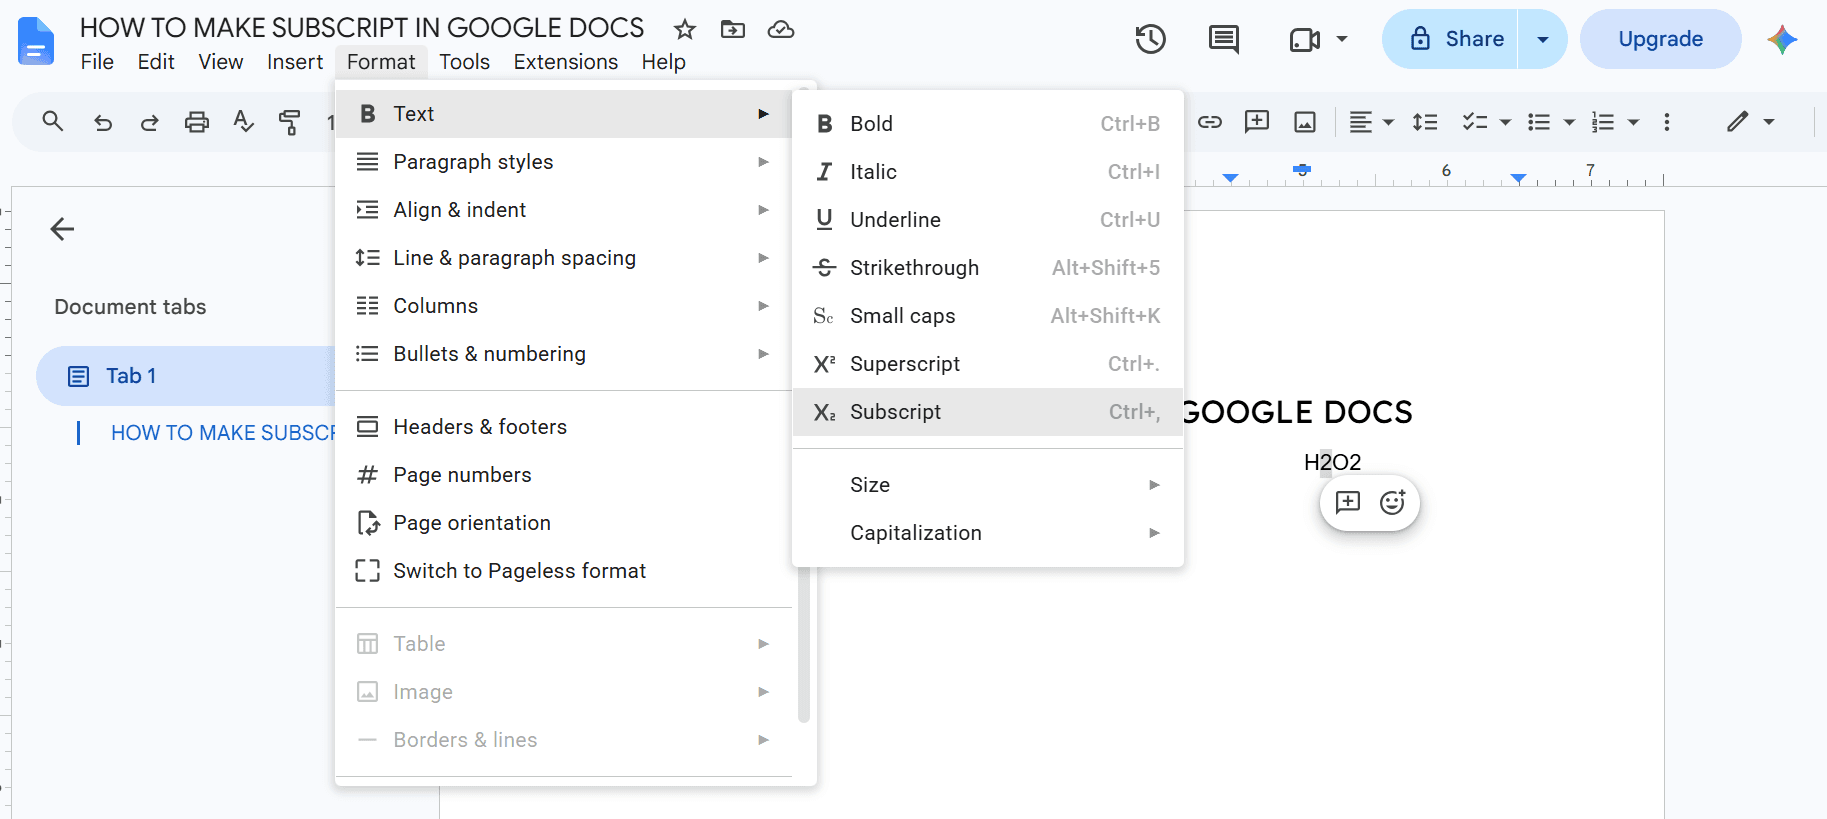Show all comments
Screen dimensions: 1827x819
(x=1224, y=39)
